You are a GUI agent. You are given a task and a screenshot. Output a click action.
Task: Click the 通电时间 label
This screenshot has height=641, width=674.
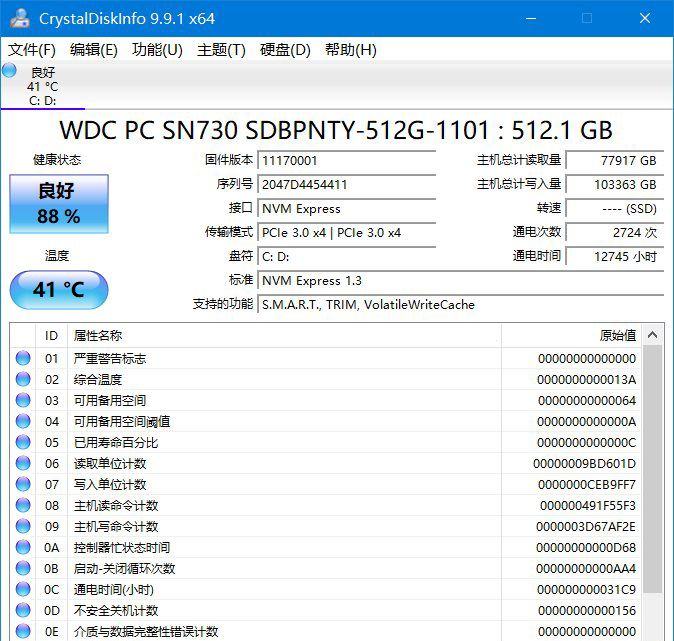(x=537, y=256)
